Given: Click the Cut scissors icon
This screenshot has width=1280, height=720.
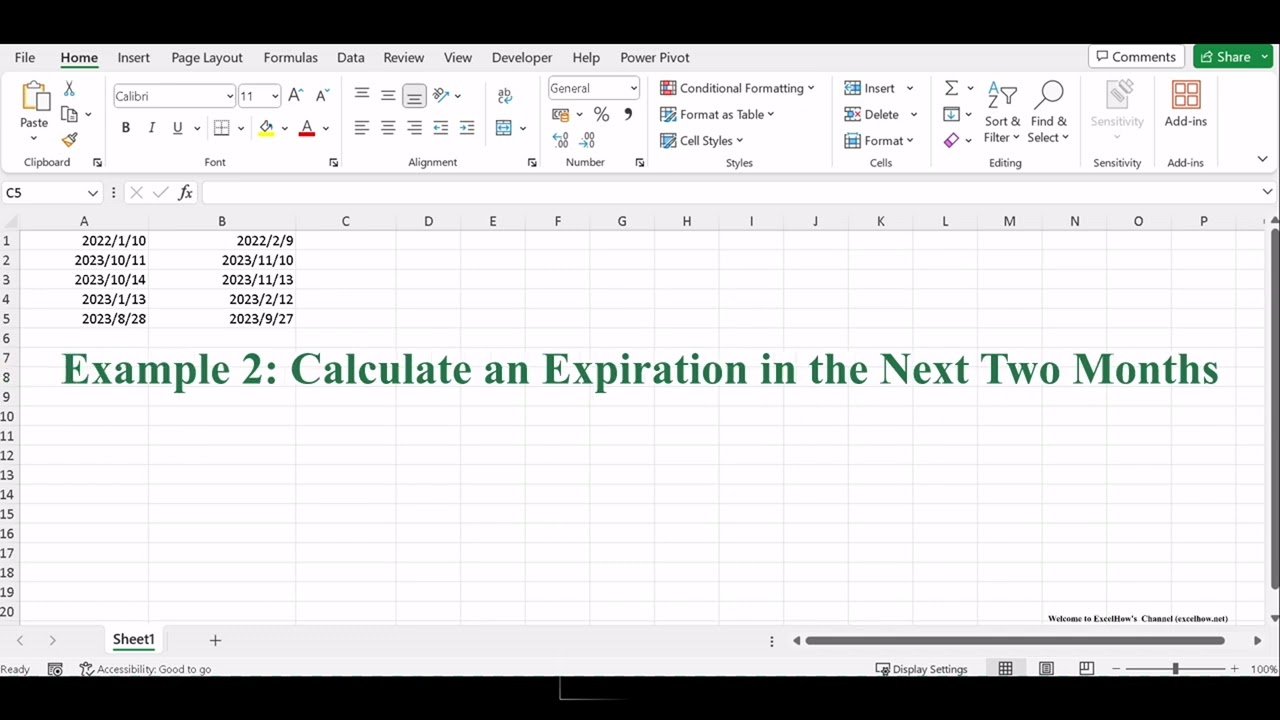Looking at the screenshot, I should tap(69, 89).
